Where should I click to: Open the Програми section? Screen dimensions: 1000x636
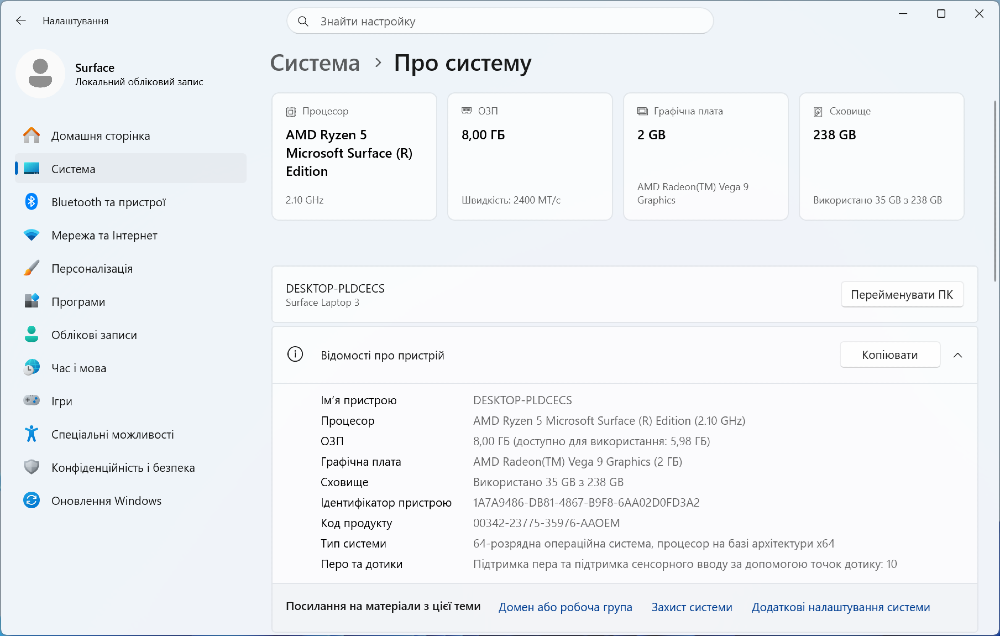(x=131, y=301)
